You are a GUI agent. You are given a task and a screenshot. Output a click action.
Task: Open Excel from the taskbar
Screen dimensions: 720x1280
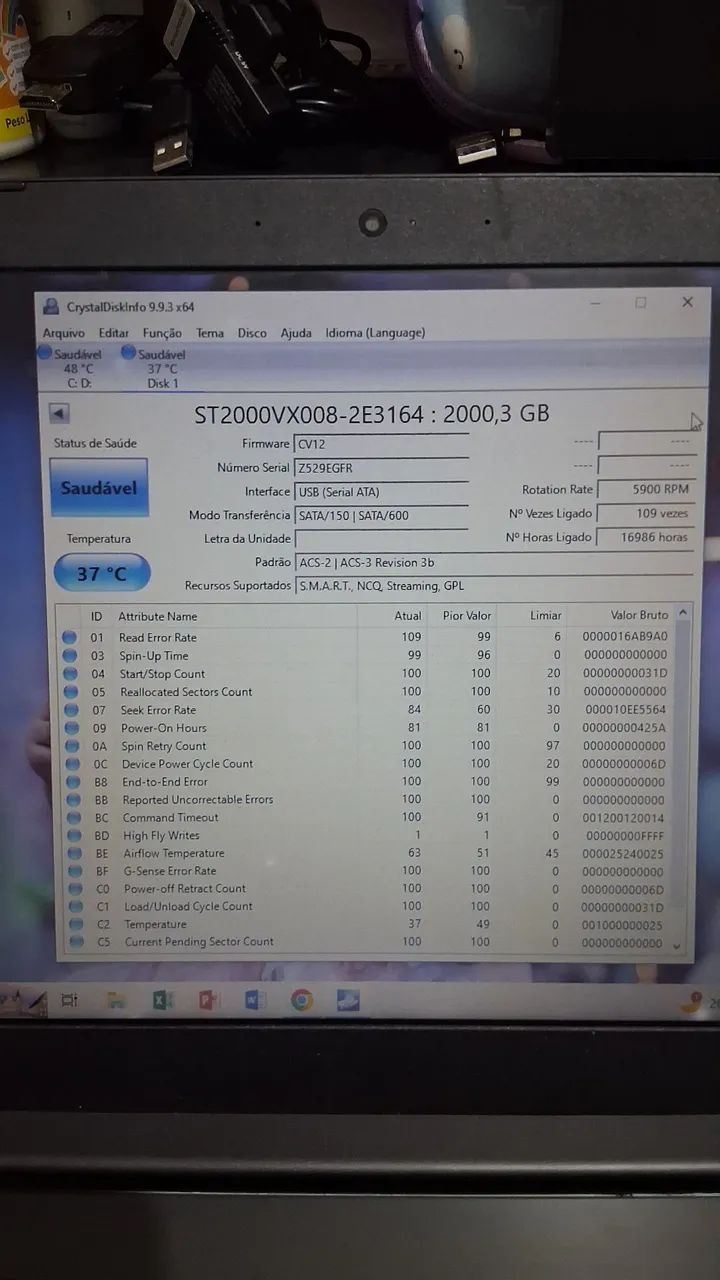(x=163, y=999)
